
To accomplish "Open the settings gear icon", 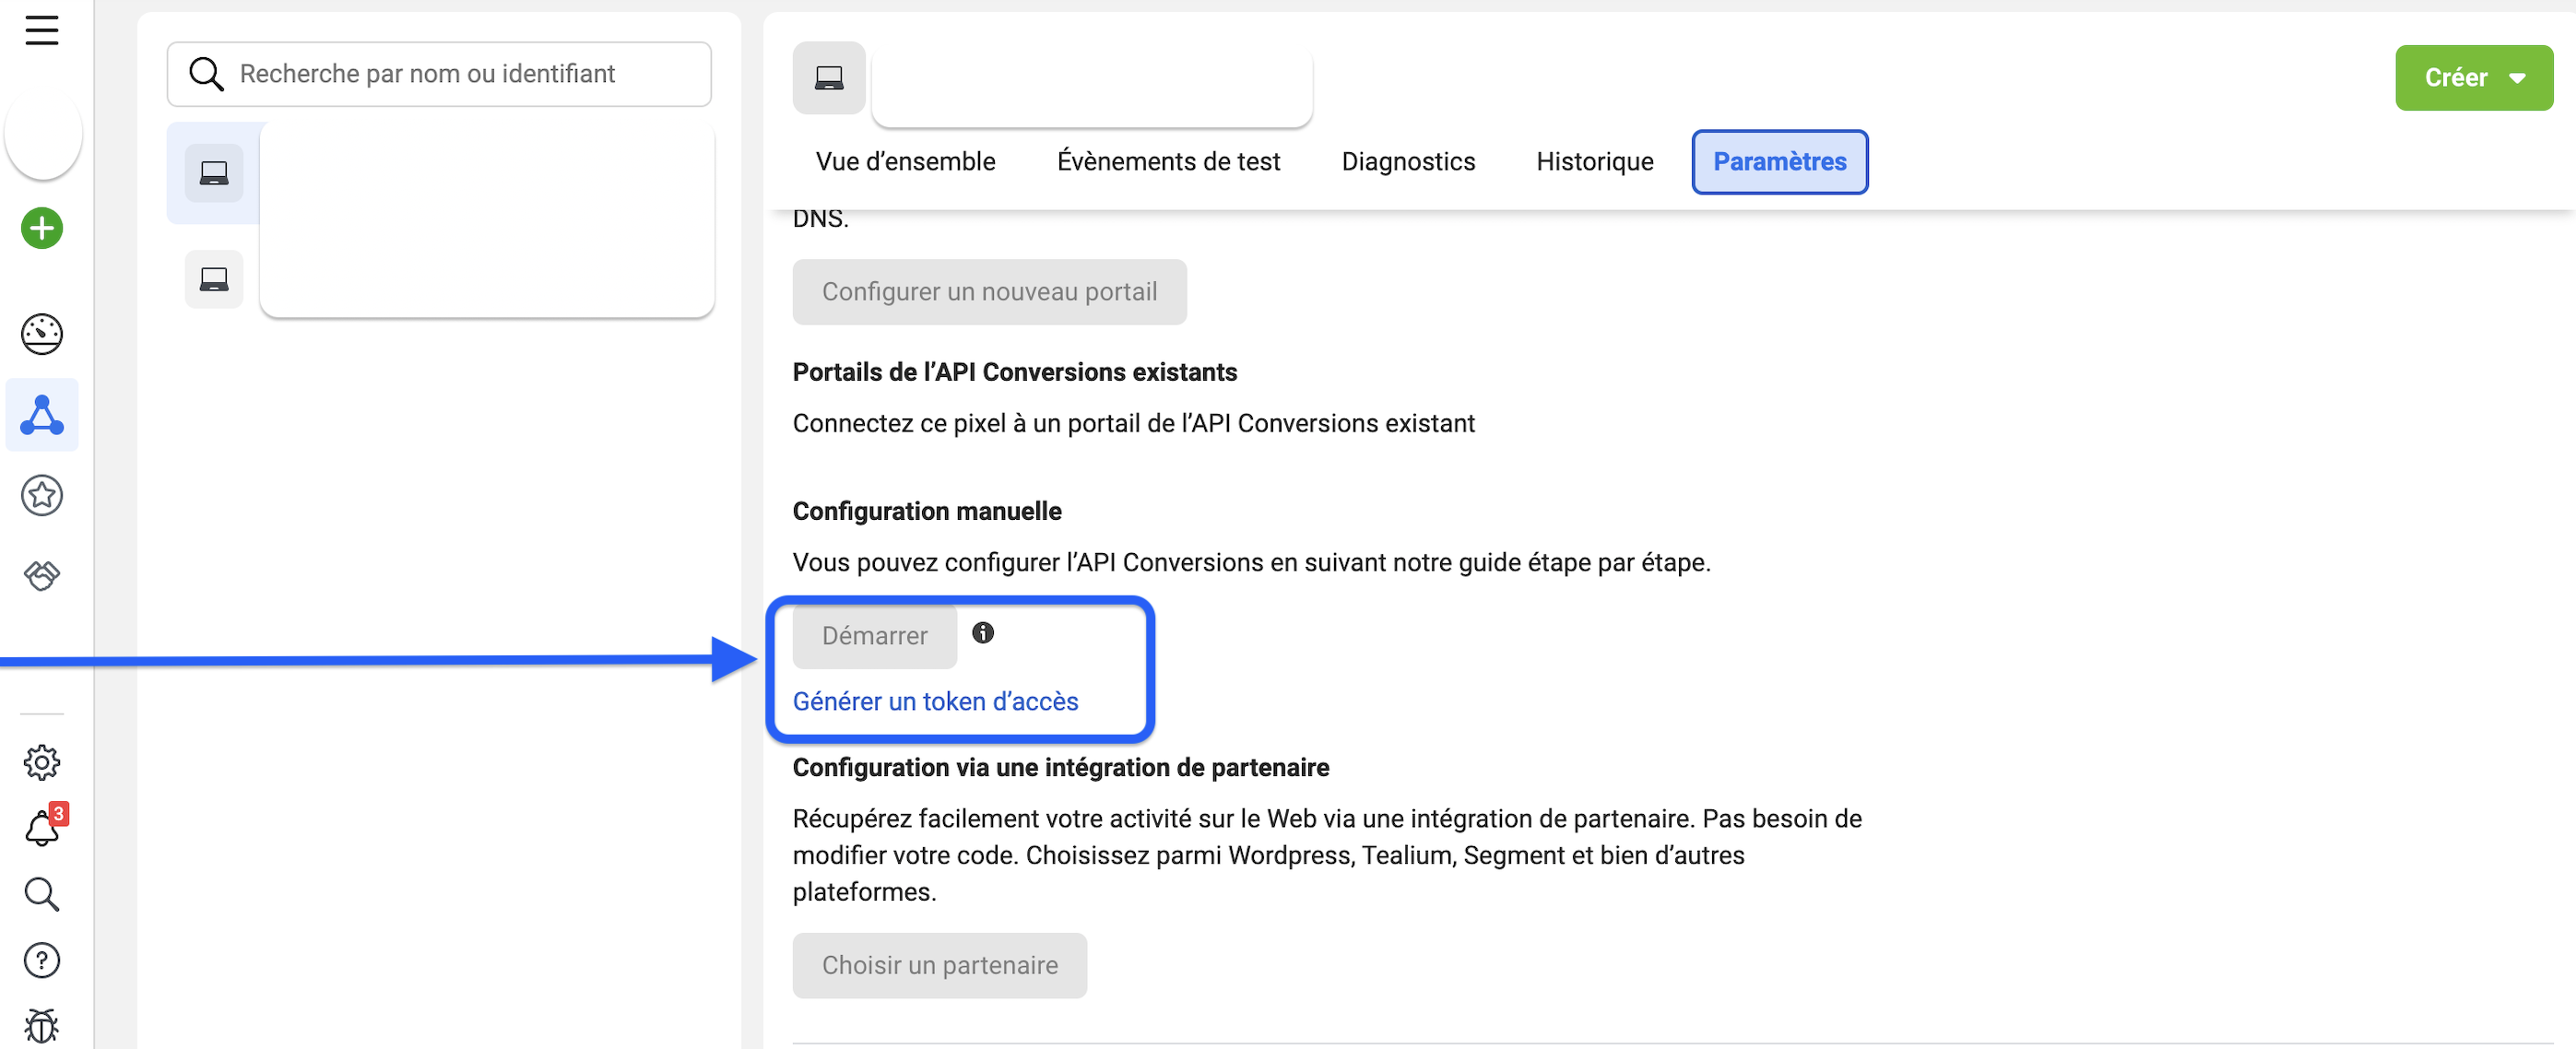I will point(42,763).
